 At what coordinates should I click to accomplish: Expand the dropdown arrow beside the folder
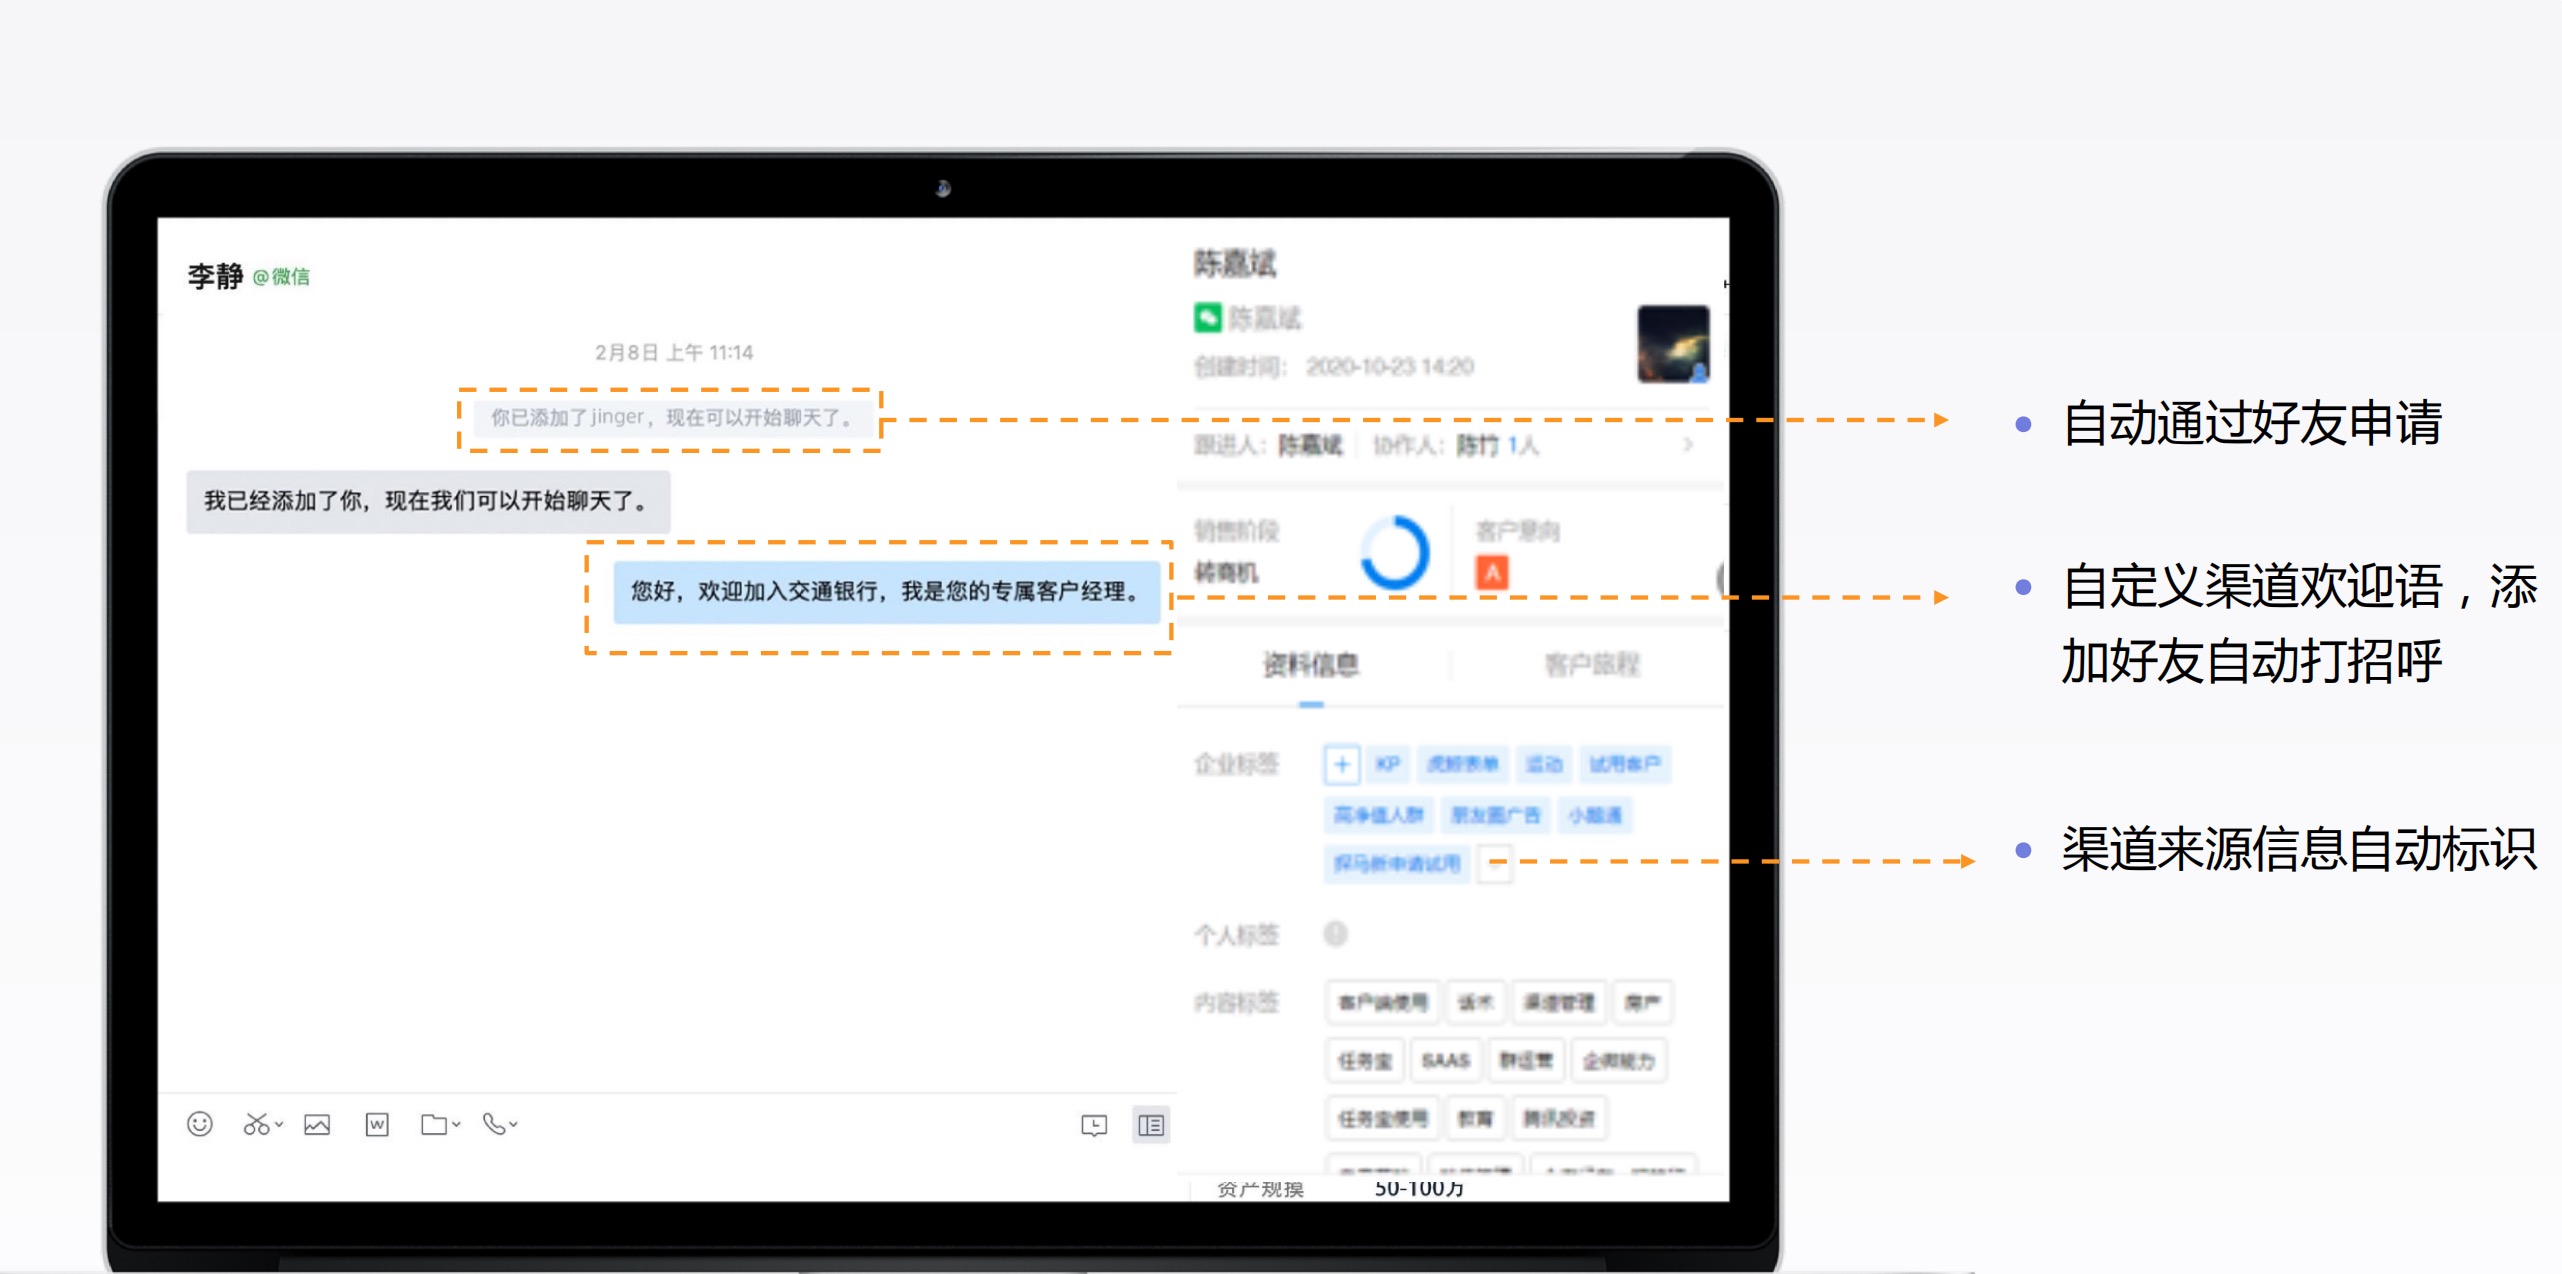click(456, 1124)
